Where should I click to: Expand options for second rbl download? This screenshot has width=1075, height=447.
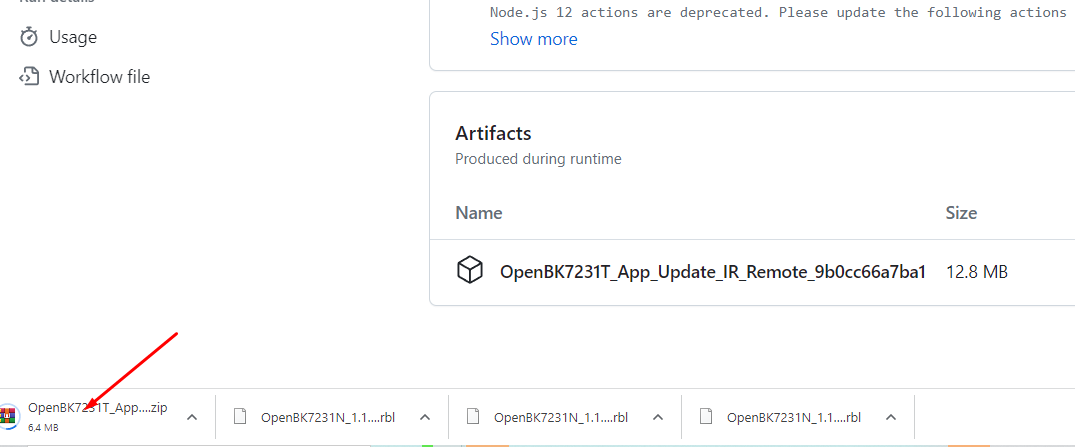(658, 417)
